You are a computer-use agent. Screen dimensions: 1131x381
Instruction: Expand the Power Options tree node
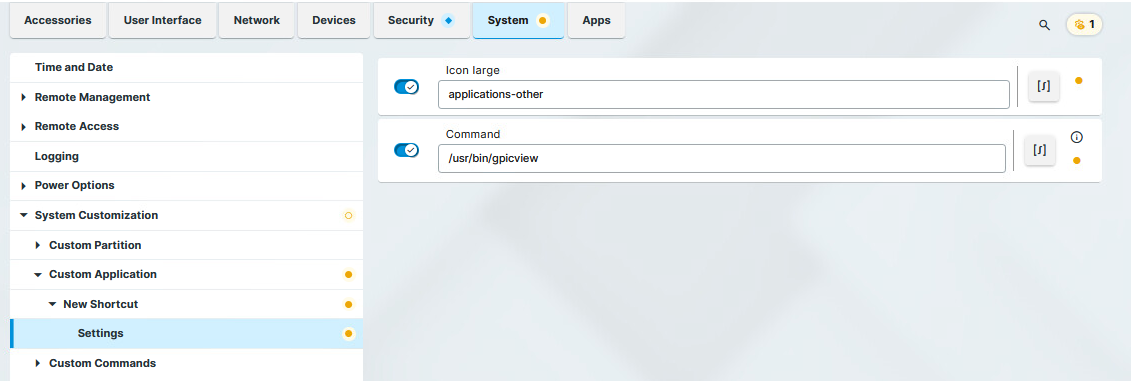(24, 185)
